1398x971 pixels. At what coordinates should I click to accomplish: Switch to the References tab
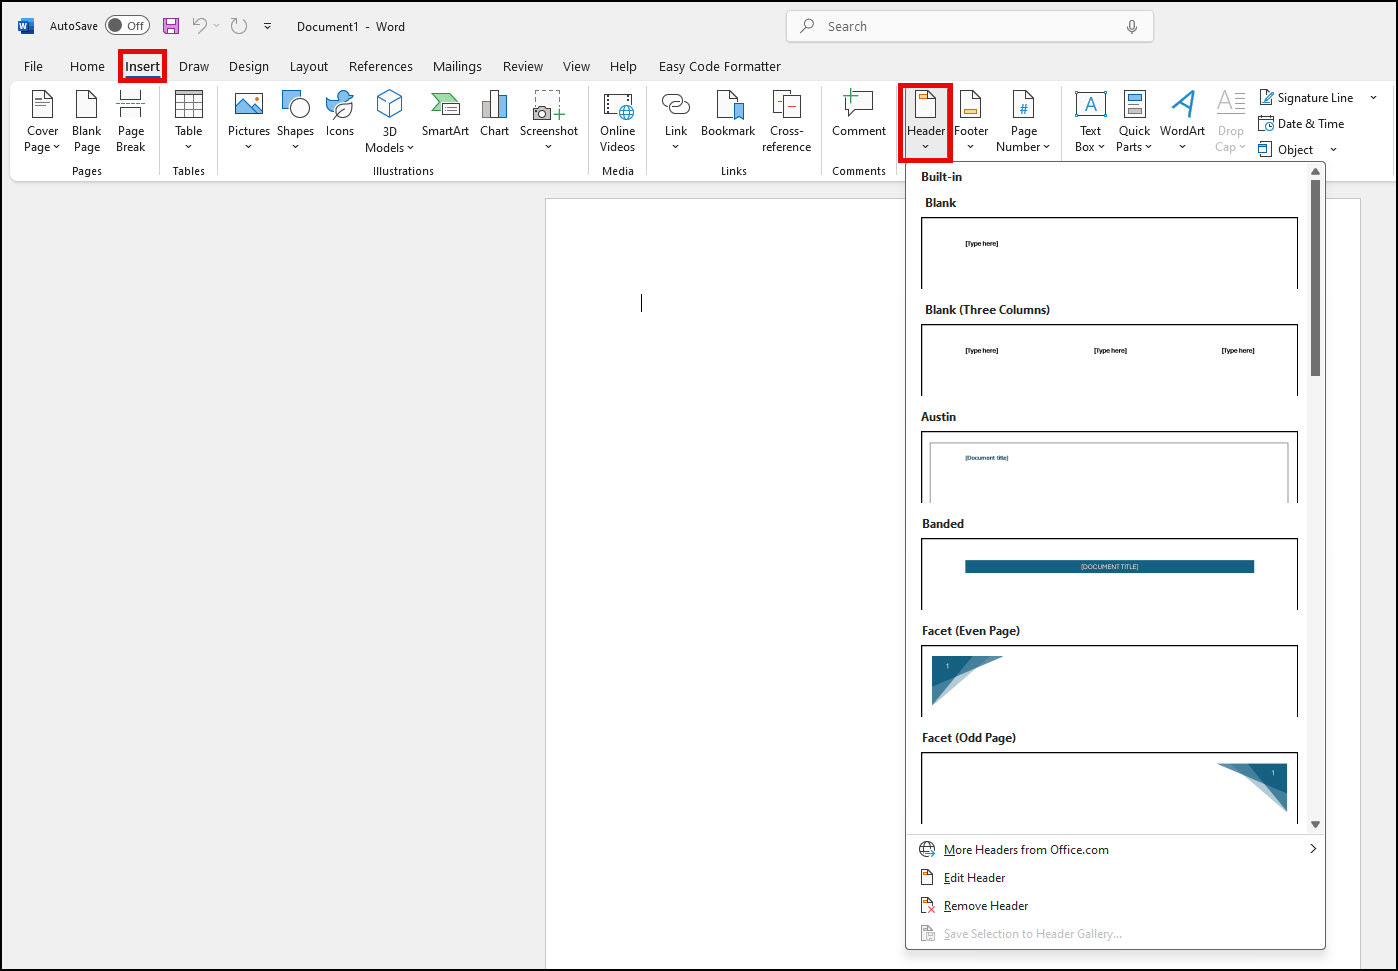[380, 66]
